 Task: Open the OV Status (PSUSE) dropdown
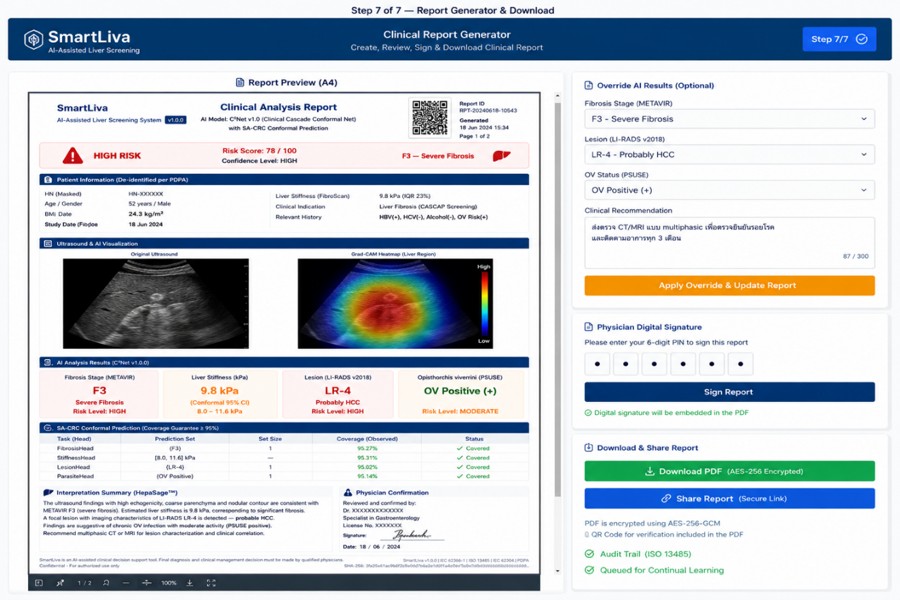click(730, 190)
